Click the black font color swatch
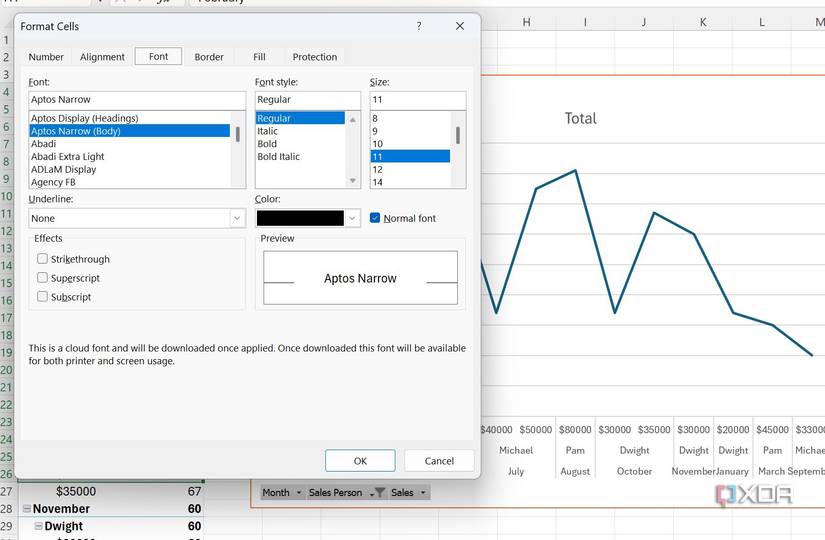Screen dimensions: 825x540 coord(300,218)
